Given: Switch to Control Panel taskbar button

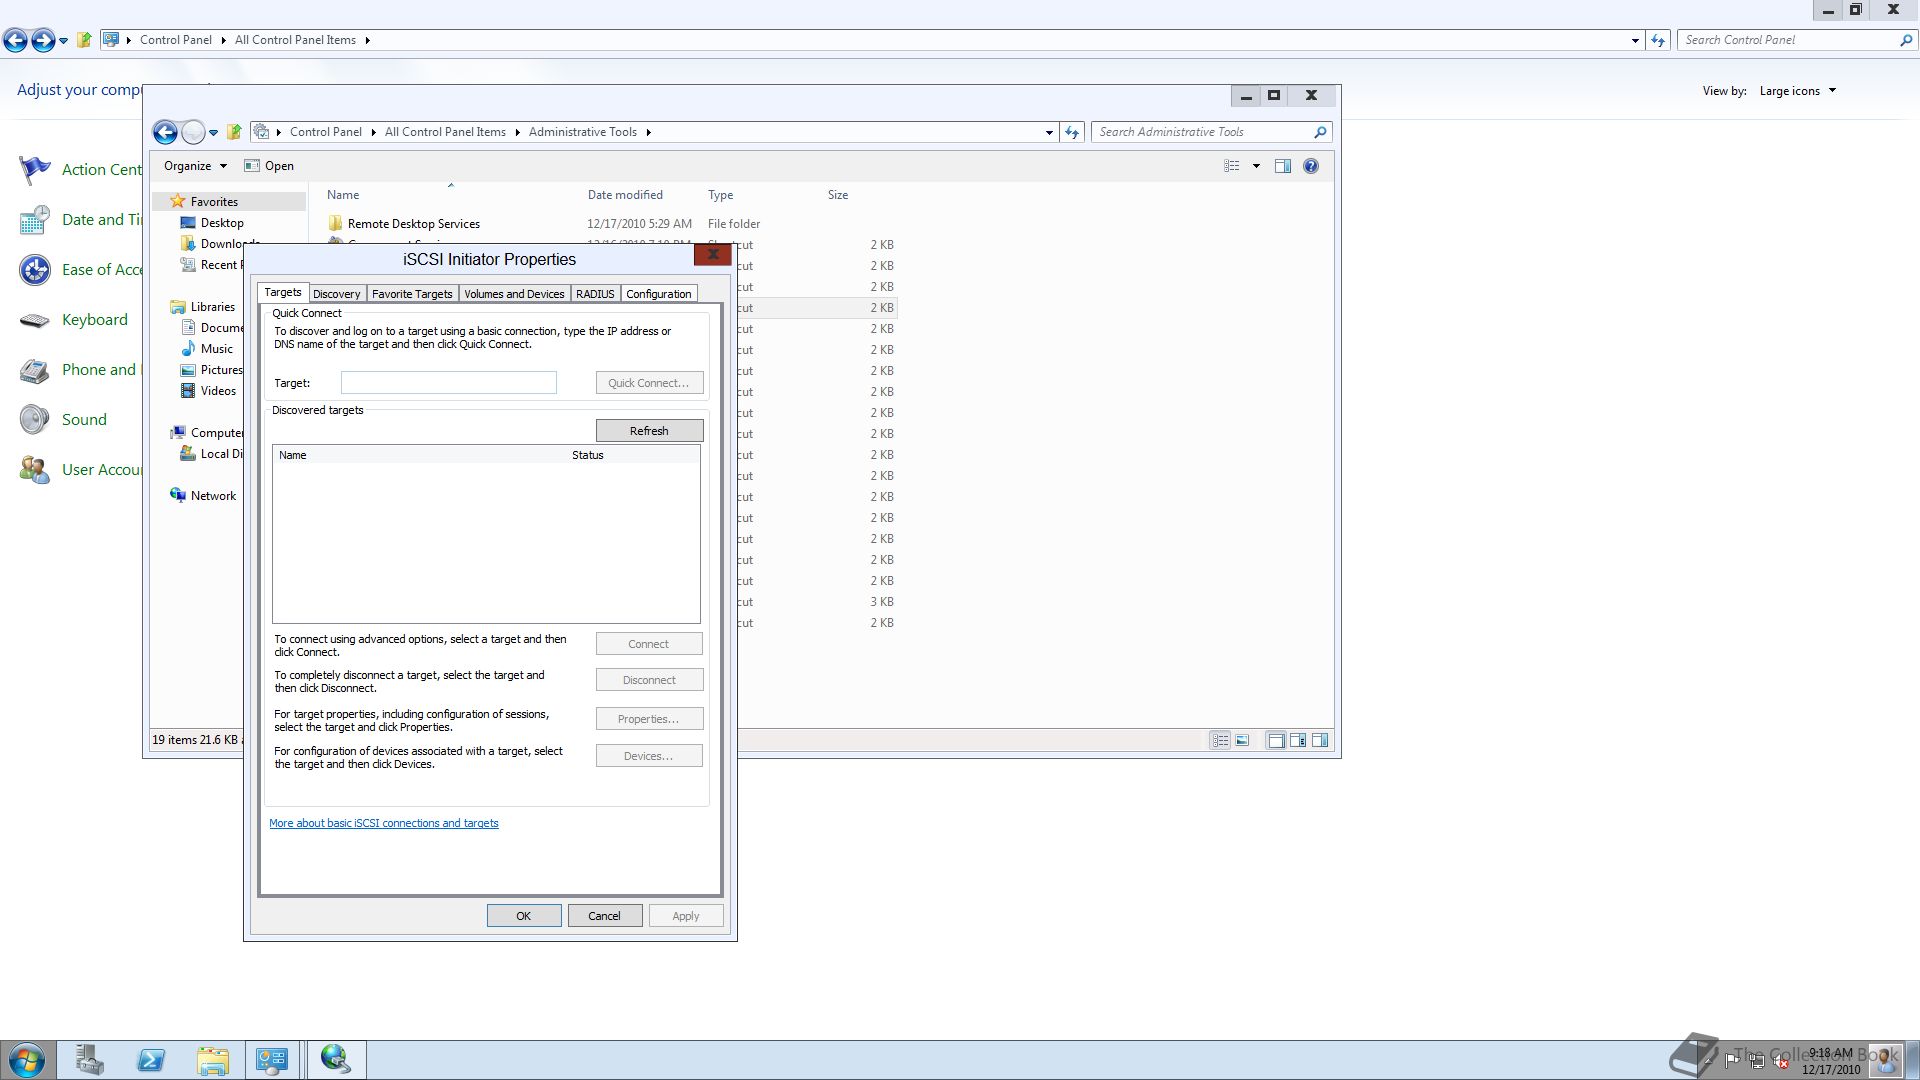Looking at the screenshot, I should coord(273,1060).
